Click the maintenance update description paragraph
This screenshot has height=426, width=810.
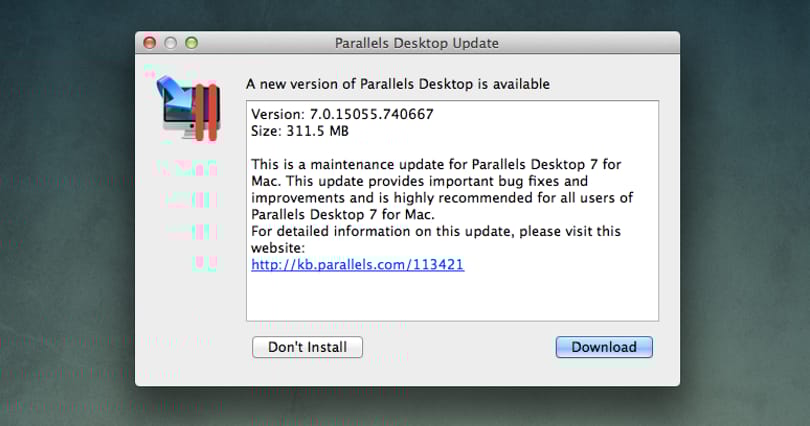tap(442, 190)
